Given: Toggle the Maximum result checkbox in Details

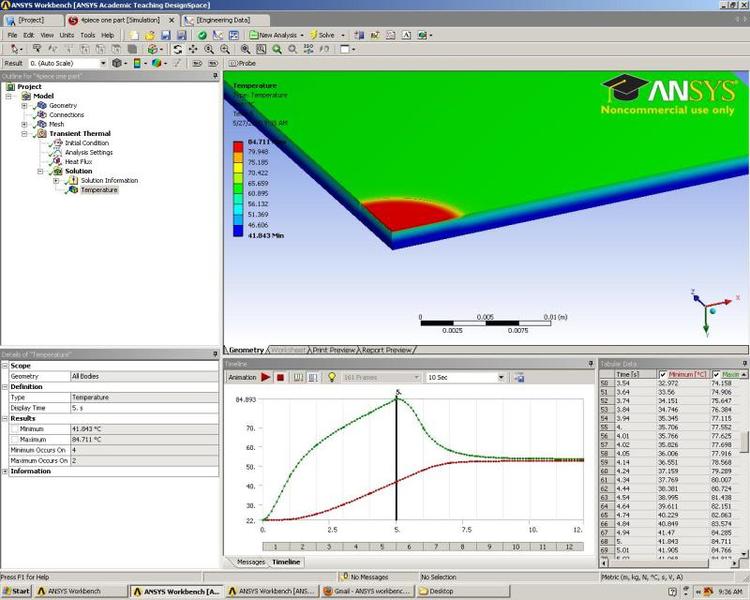Looking at the screenshot, I should click(x=14, y=439).
